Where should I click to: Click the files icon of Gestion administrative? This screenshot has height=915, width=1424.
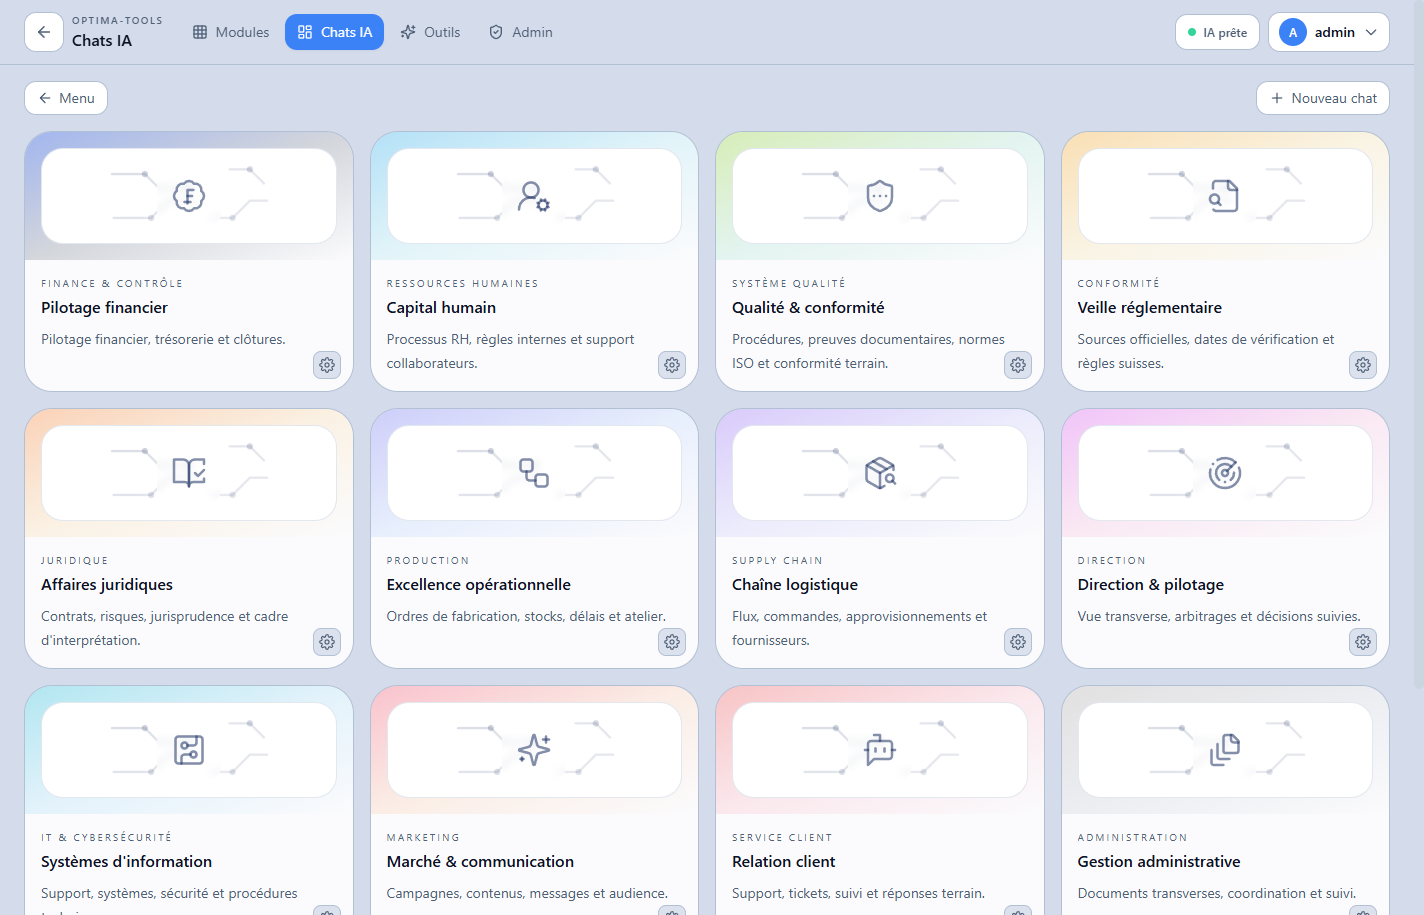click(1225, 750)
